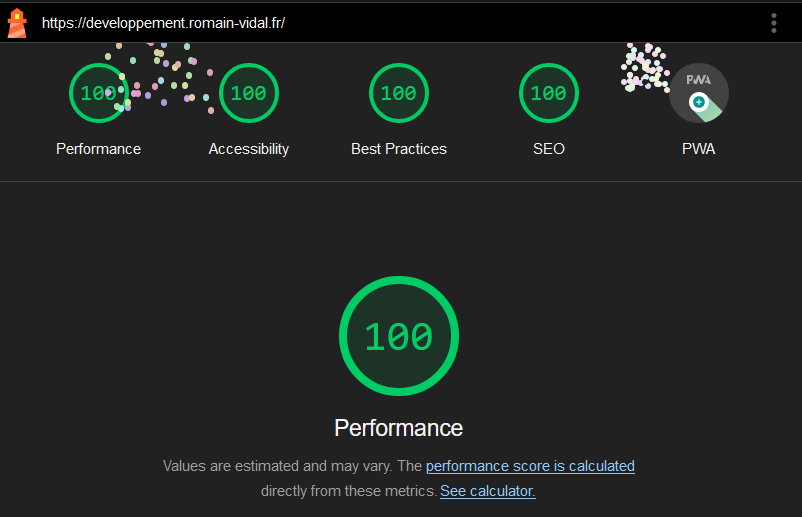
Task: Click the PWA label beneath the badge
Action: pos(698,149)
